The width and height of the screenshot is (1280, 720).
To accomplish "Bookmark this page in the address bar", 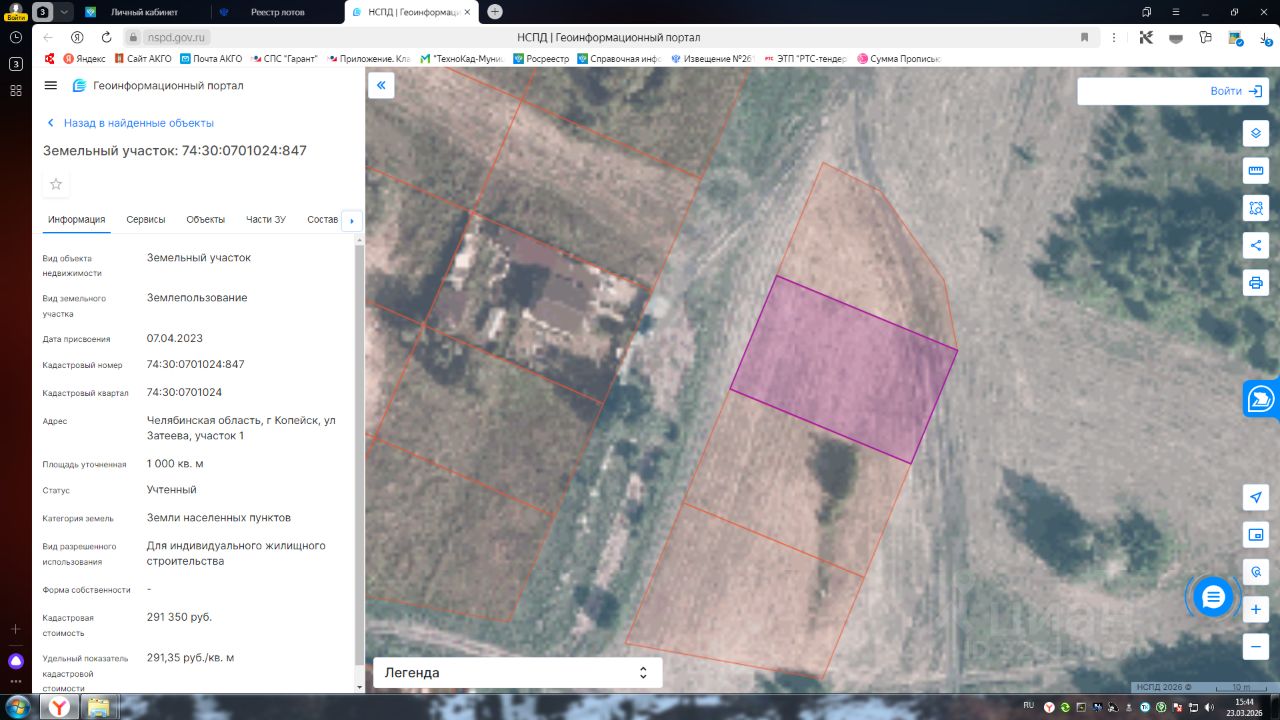I will (1085, 37).
